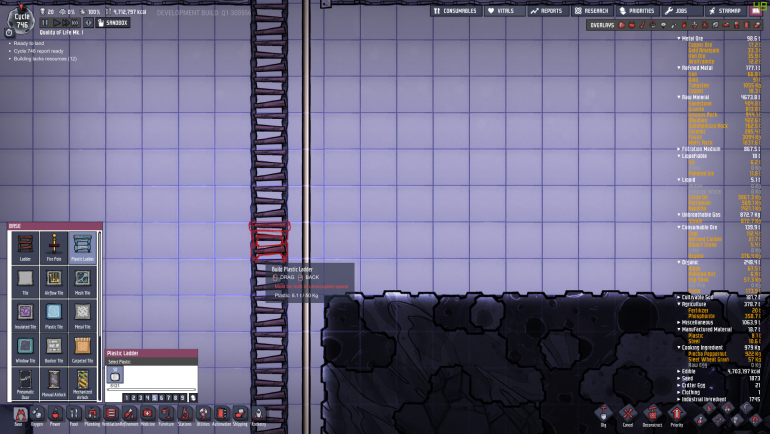This screenshot has width=770, height=434.
Task: Select the Metal Tile building
Action: point(82,316)
